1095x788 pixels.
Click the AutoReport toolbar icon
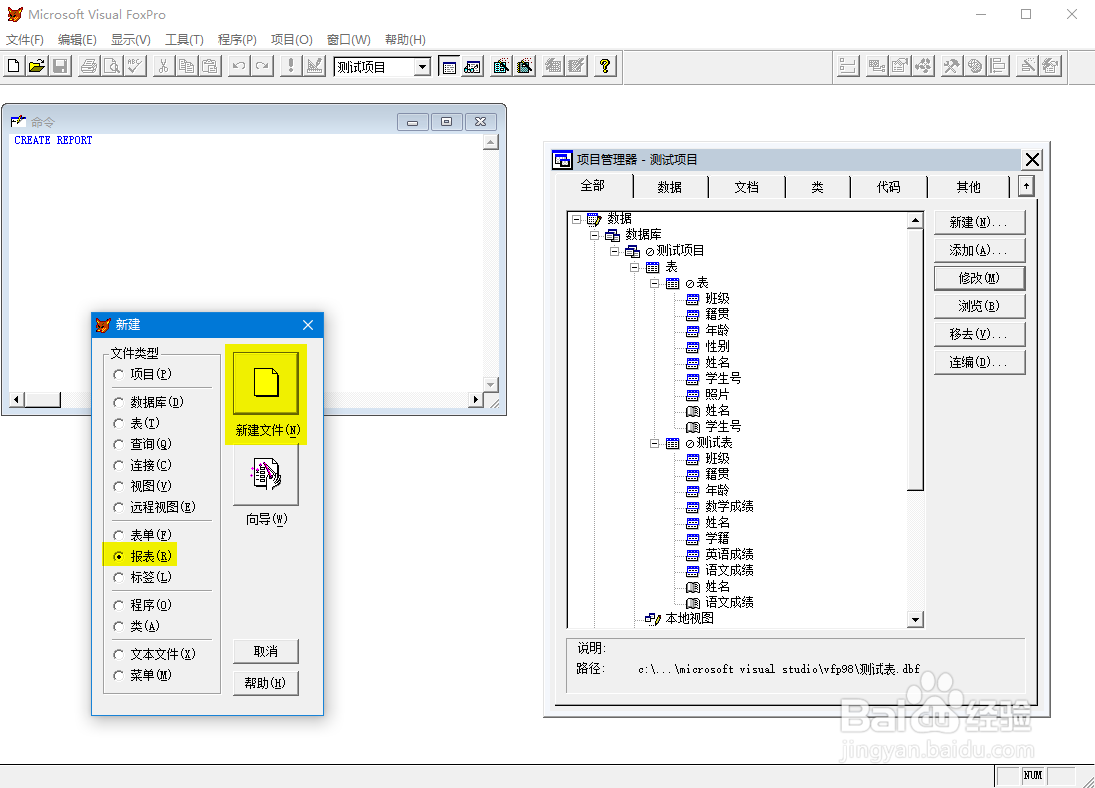576,66
